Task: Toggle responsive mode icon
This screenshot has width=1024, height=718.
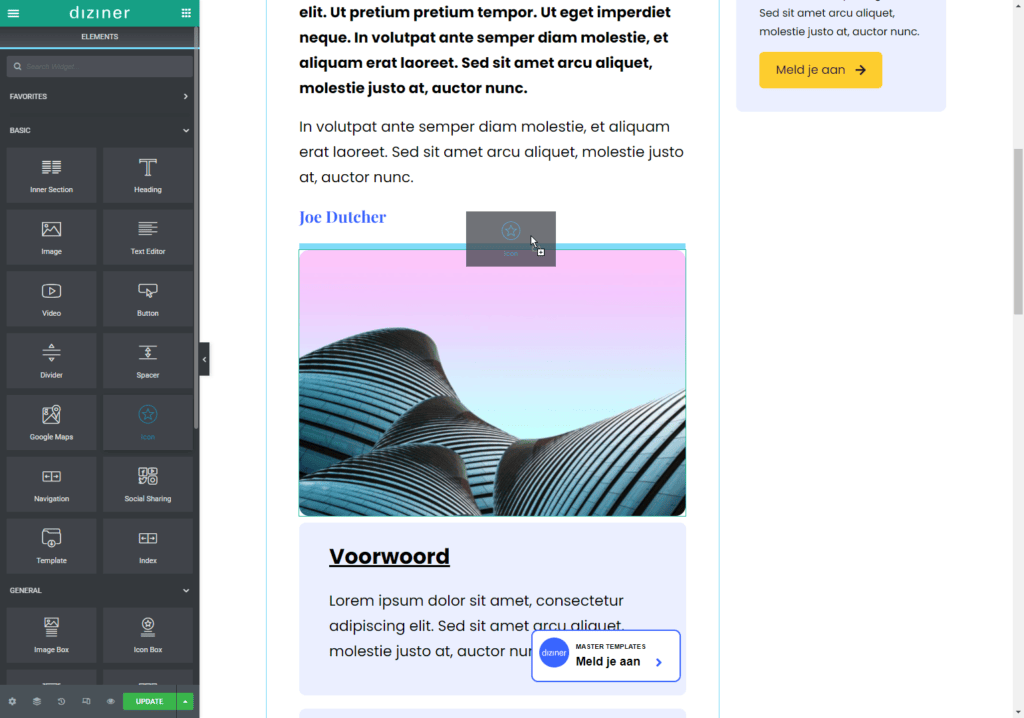Action: tap(86, 701)
